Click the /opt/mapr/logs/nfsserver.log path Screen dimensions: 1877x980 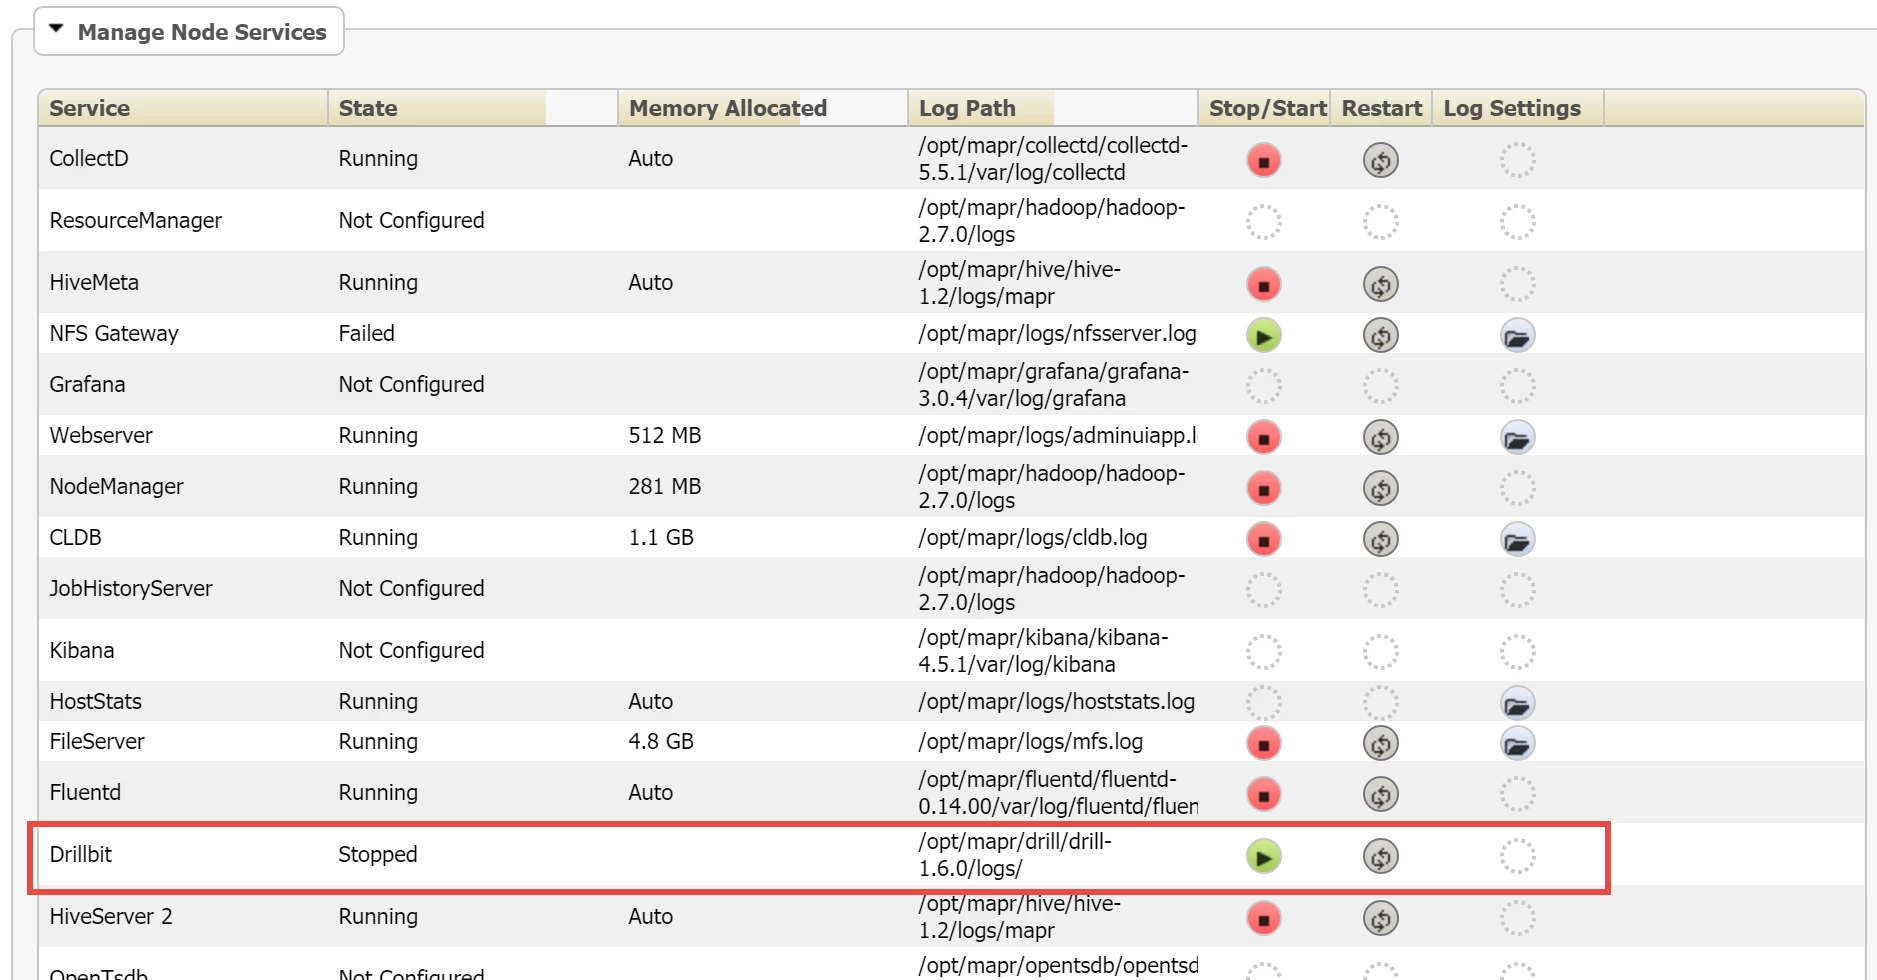pyautogui.click(x=1057, y=333)
